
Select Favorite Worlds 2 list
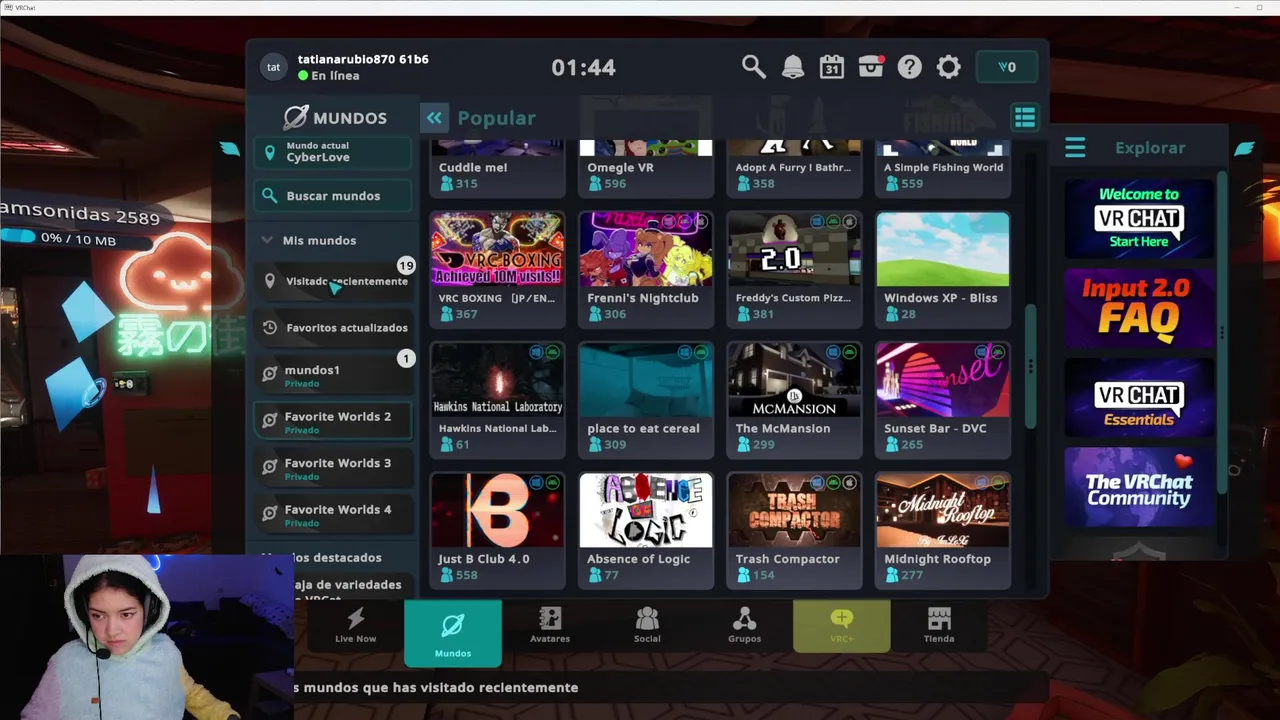(333, 422)
